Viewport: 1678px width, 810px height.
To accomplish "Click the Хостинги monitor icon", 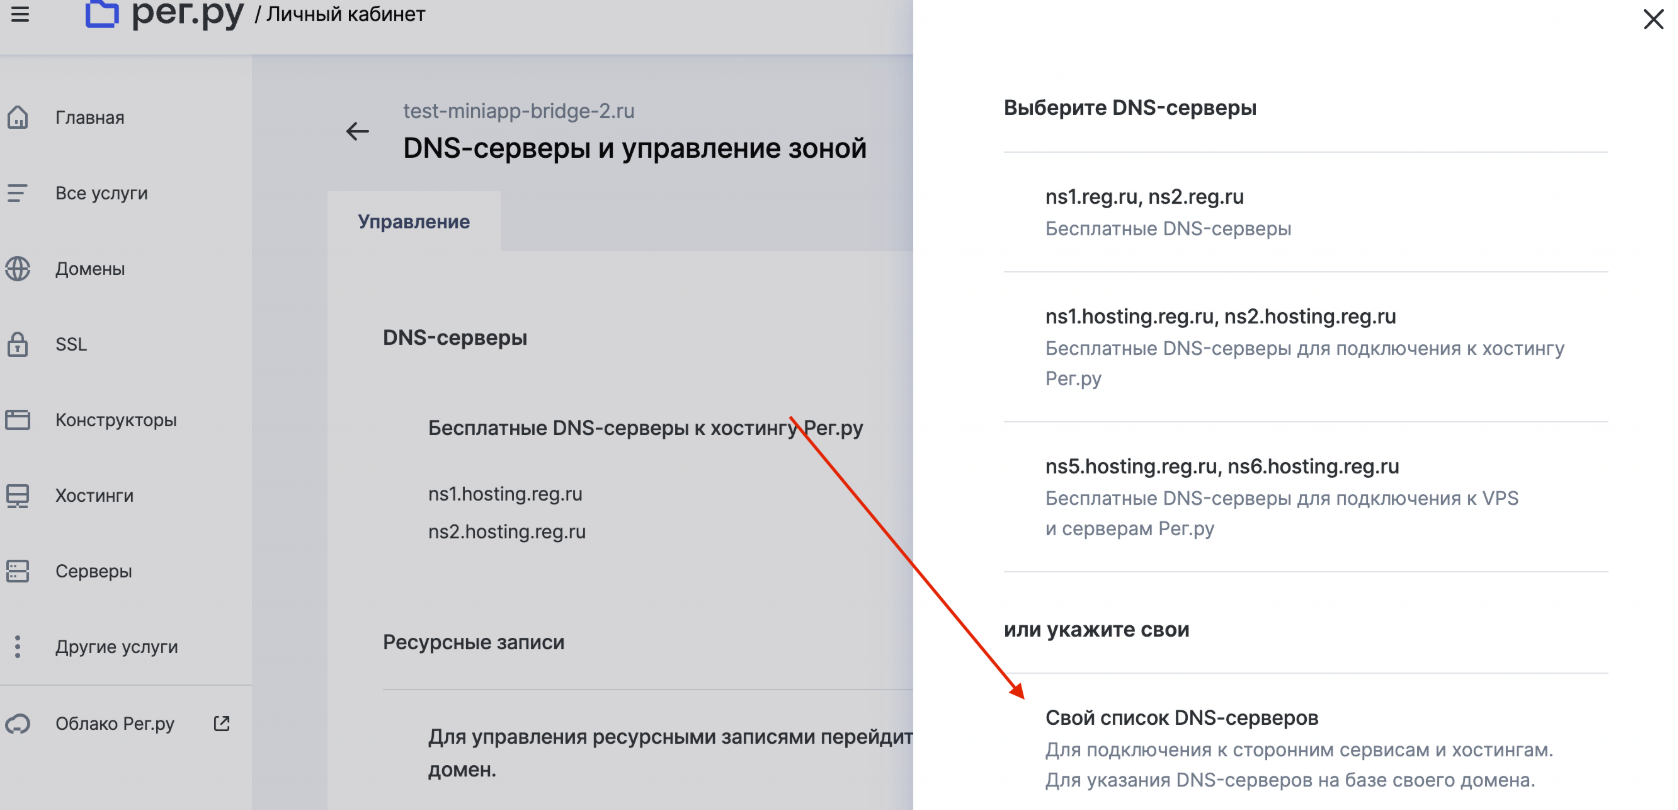I will point(18,496).
